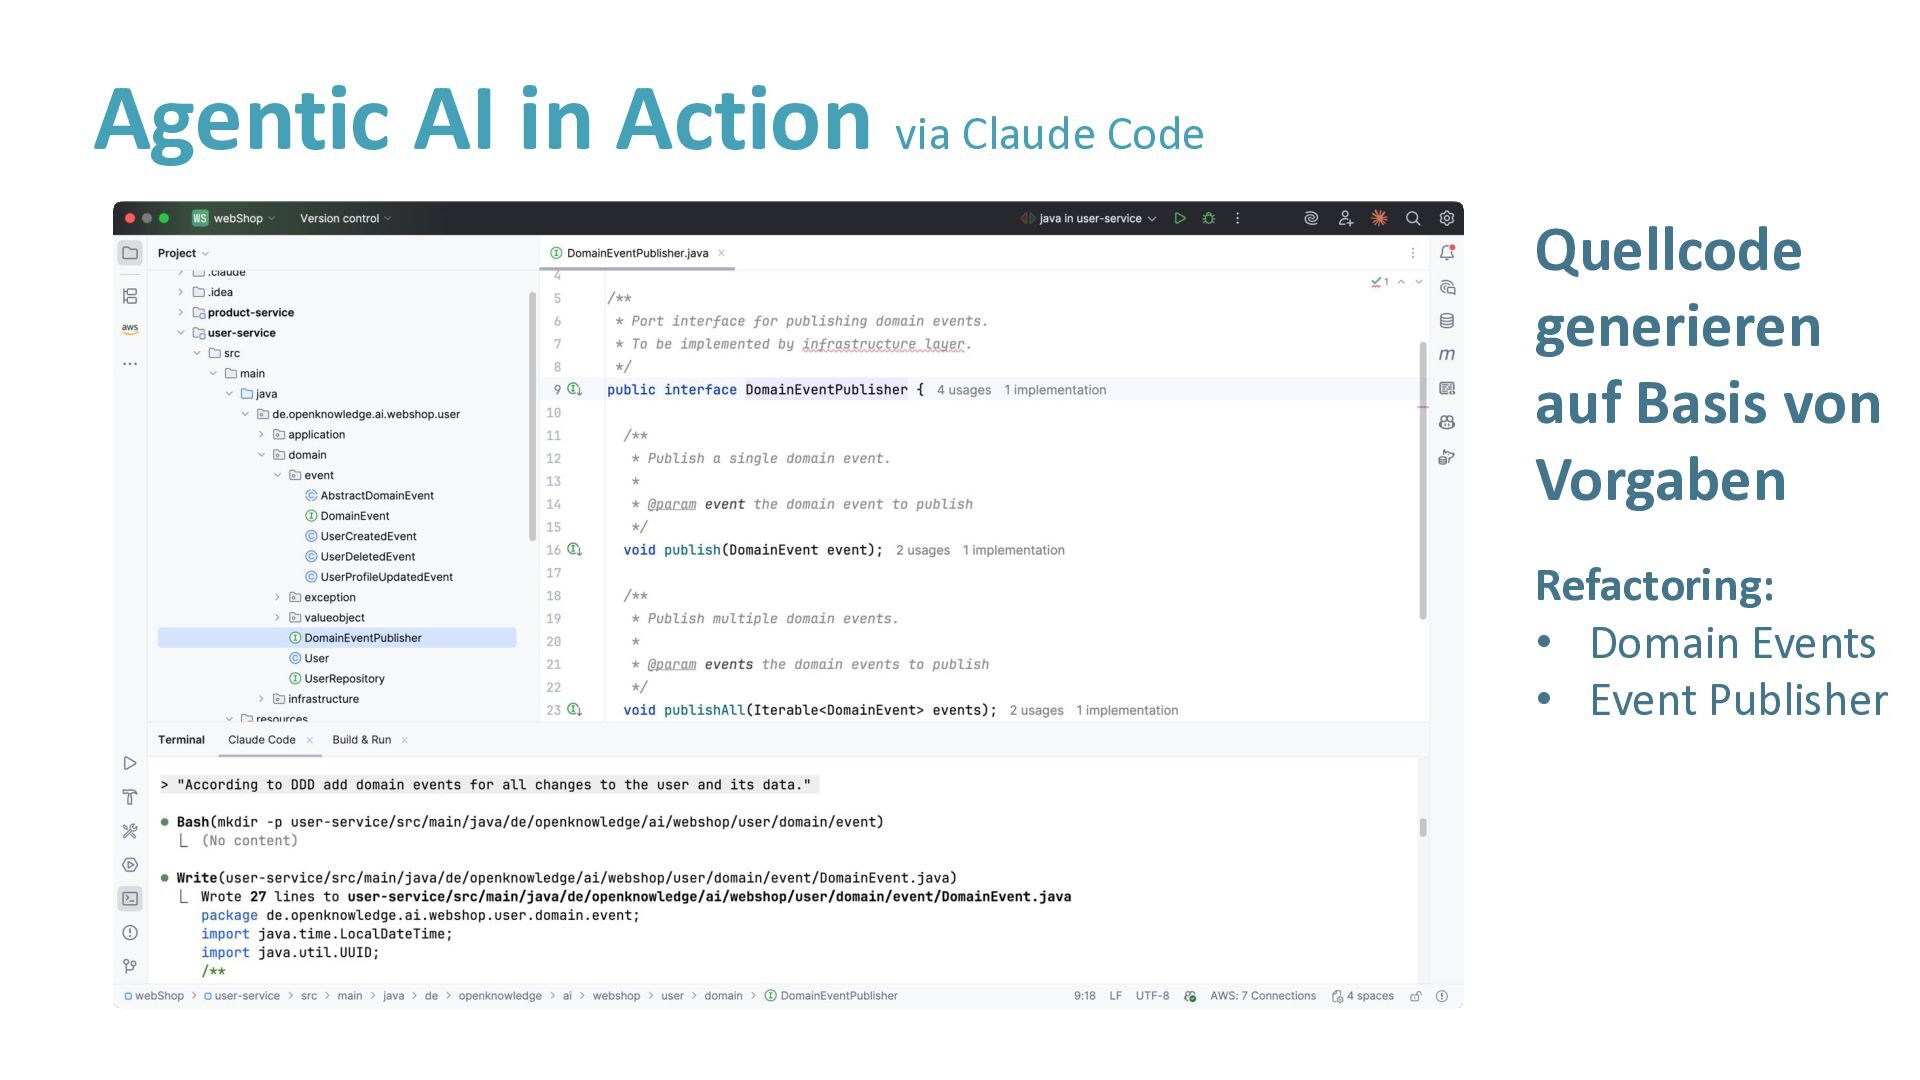The width and height of the screenshot is (1920, 1080).
Task: Click the Debug bug icon
Action: pos(1209,218)
